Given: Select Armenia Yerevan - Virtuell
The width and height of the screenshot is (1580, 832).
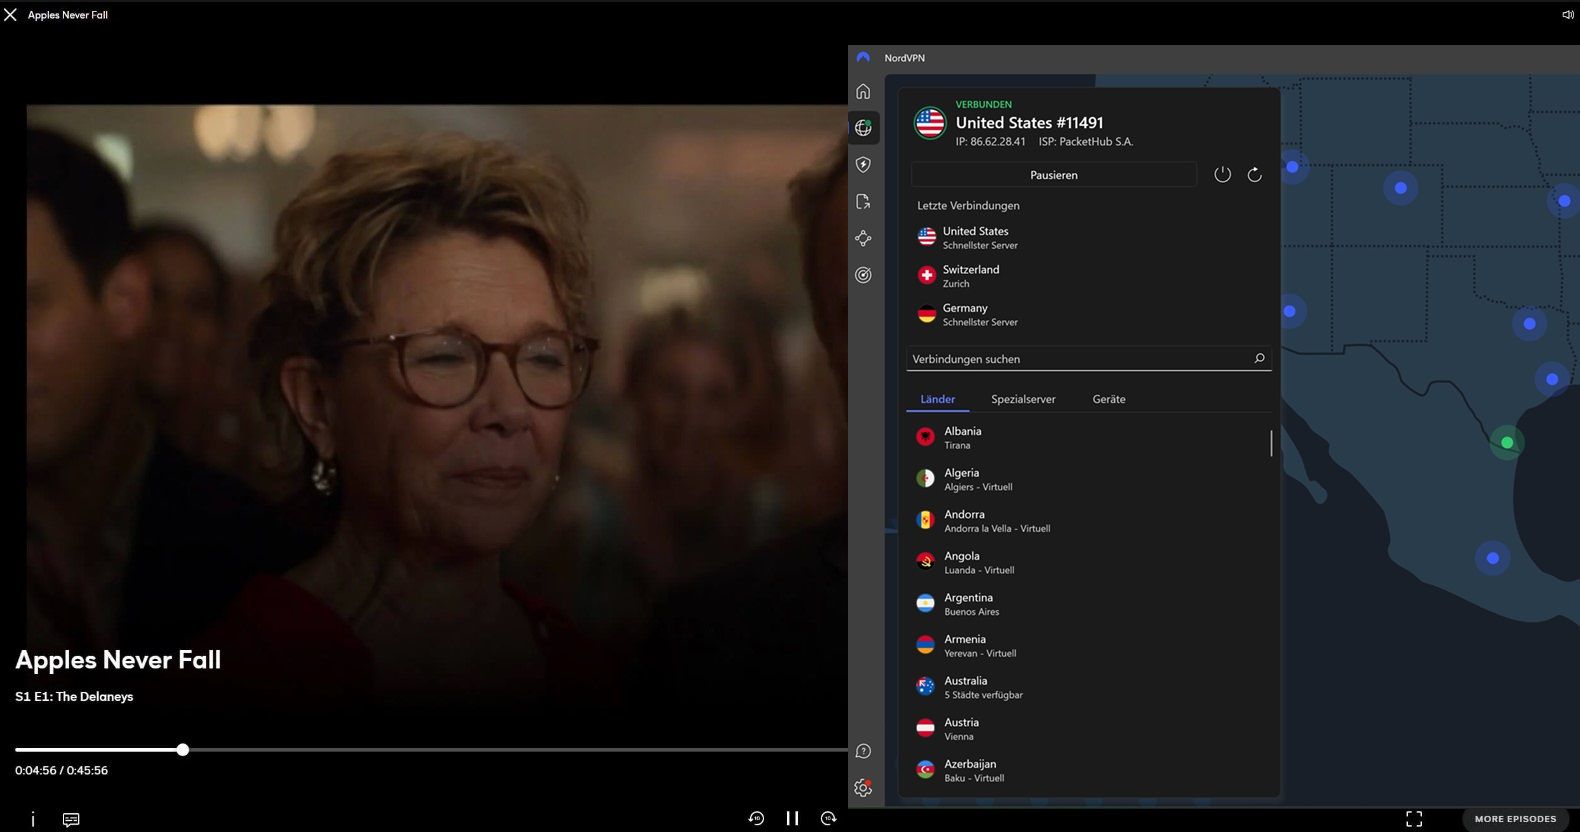Looking at the screenshot, I should (1087, 645).
